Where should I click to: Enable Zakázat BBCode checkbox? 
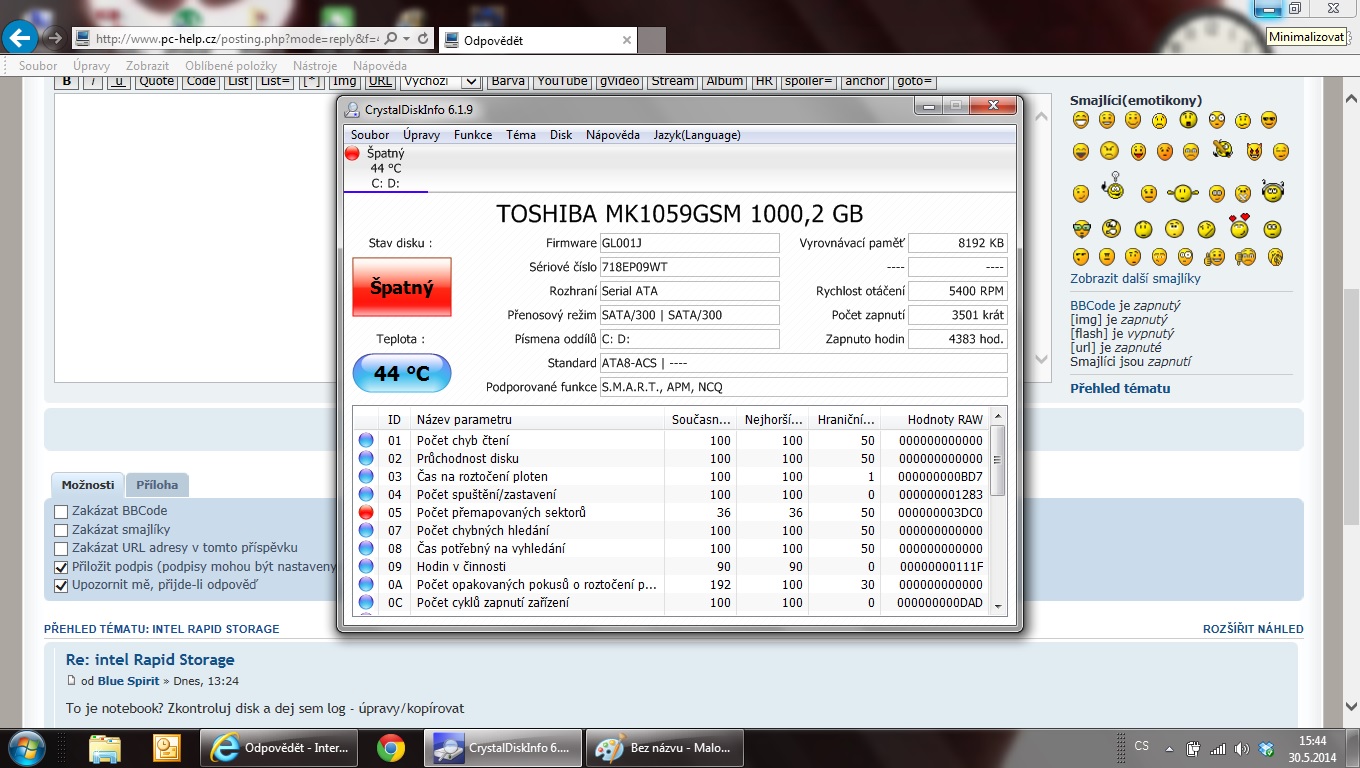pos(61,512)
